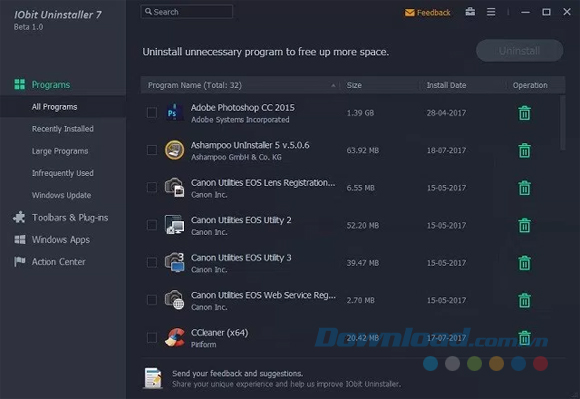Sort by Size column header

tap(354, 85)
